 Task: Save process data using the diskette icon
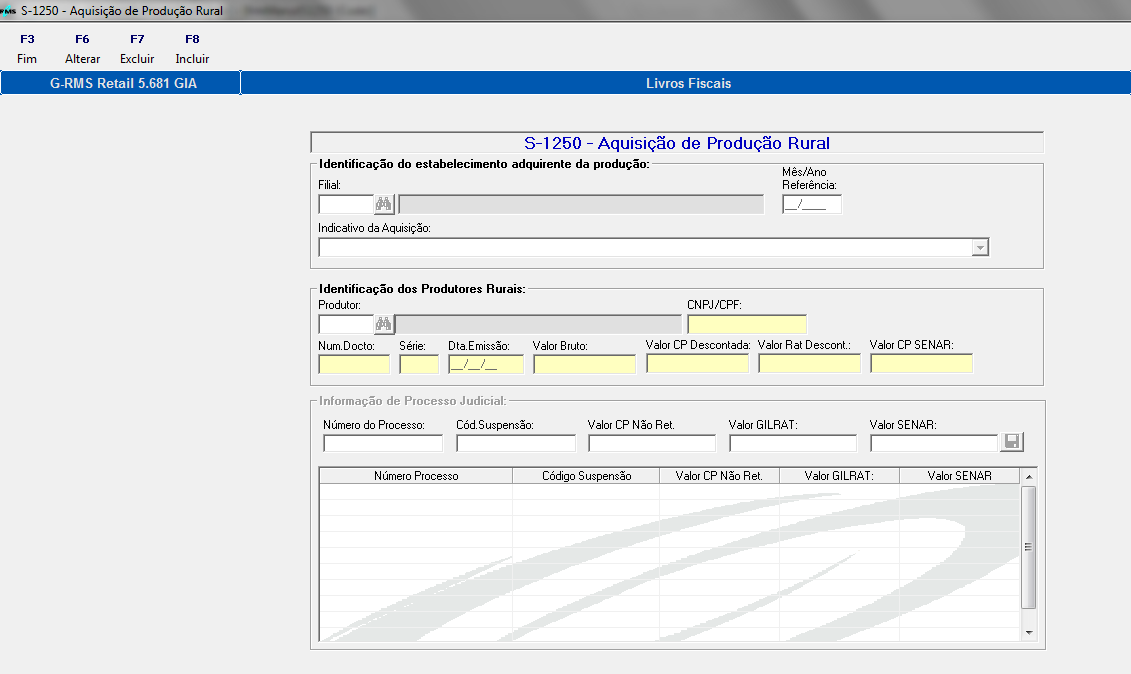(x=1011, y=441)
